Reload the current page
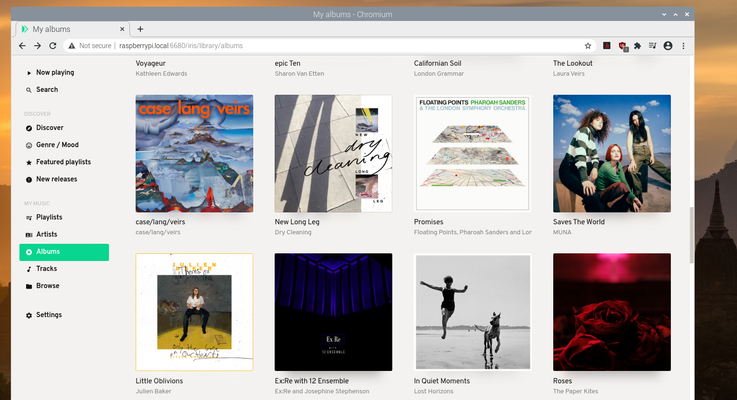Image resolution: width=737 pixels, height=400 pixels. (x=53, y=46)
